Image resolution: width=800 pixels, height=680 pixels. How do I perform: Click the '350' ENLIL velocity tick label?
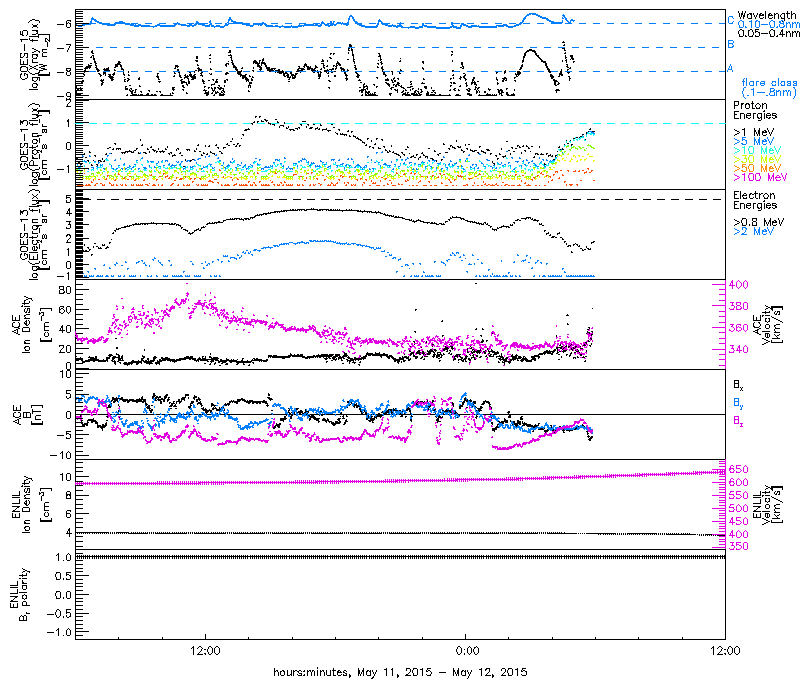pyautogui.click(x=738, y=546)
